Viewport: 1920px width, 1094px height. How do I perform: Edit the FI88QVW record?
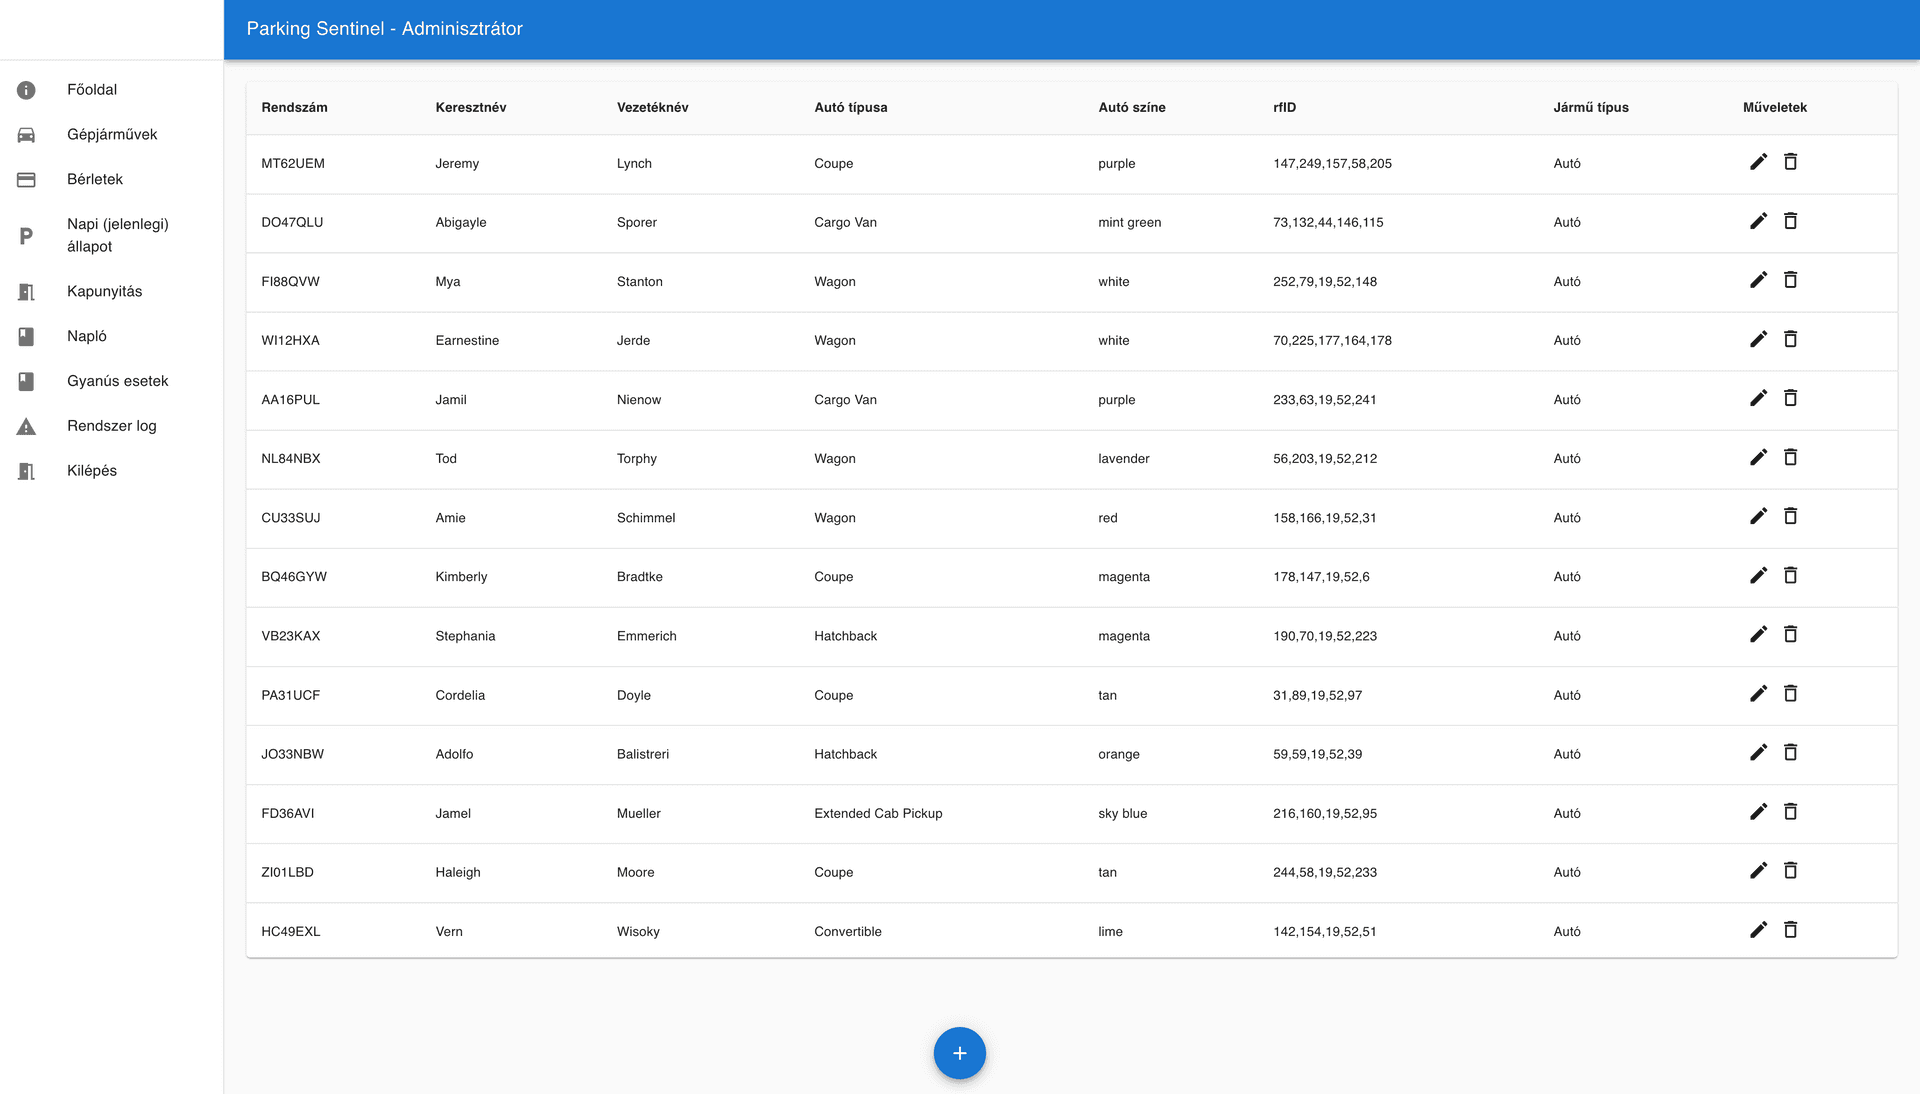pos(1759,280)
